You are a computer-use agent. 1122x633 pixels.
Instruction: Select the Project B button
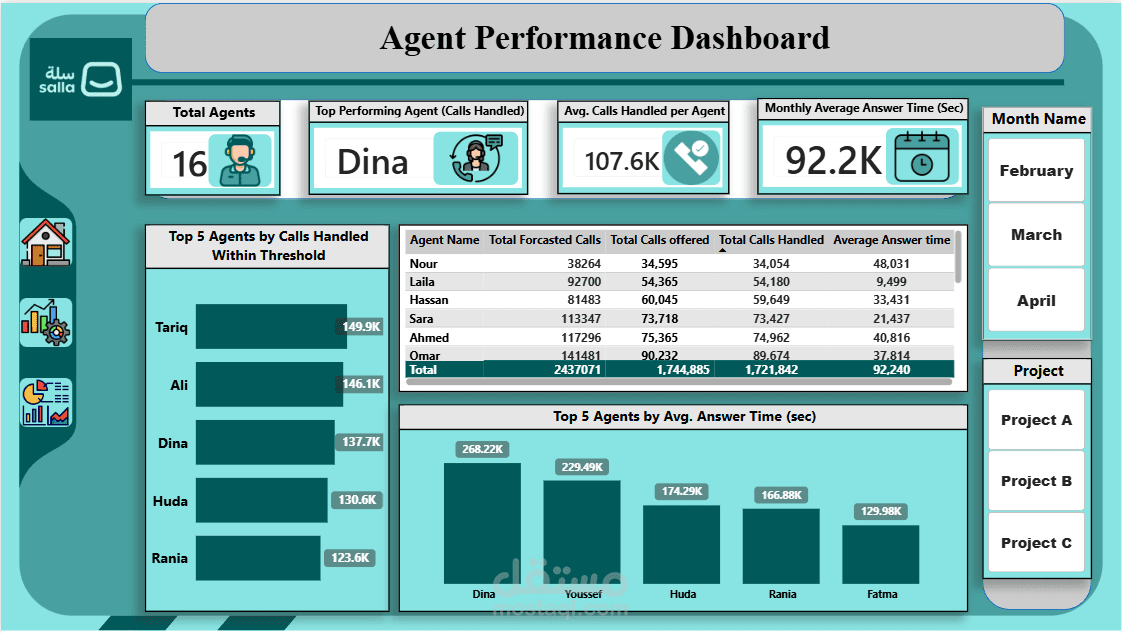coord(1035,481)
